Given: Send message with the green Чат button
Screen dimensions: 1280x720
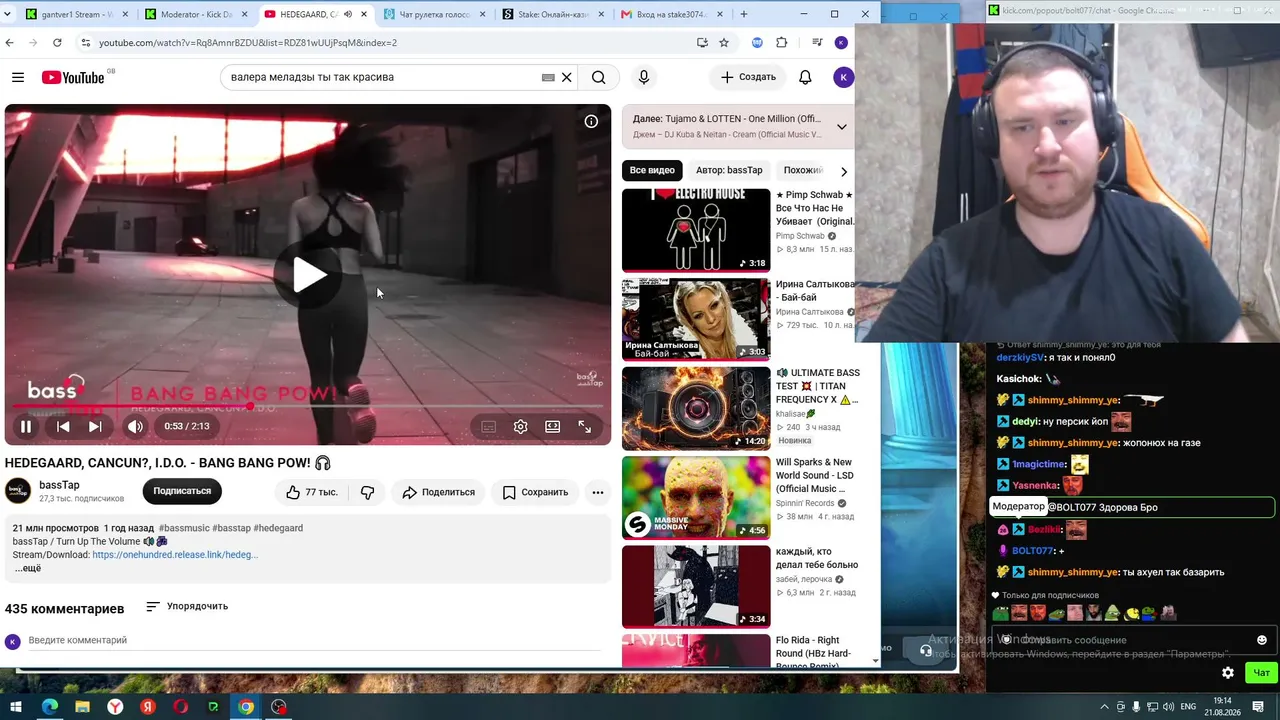Looking at the screenshot, I should (x=1262, y=673).
